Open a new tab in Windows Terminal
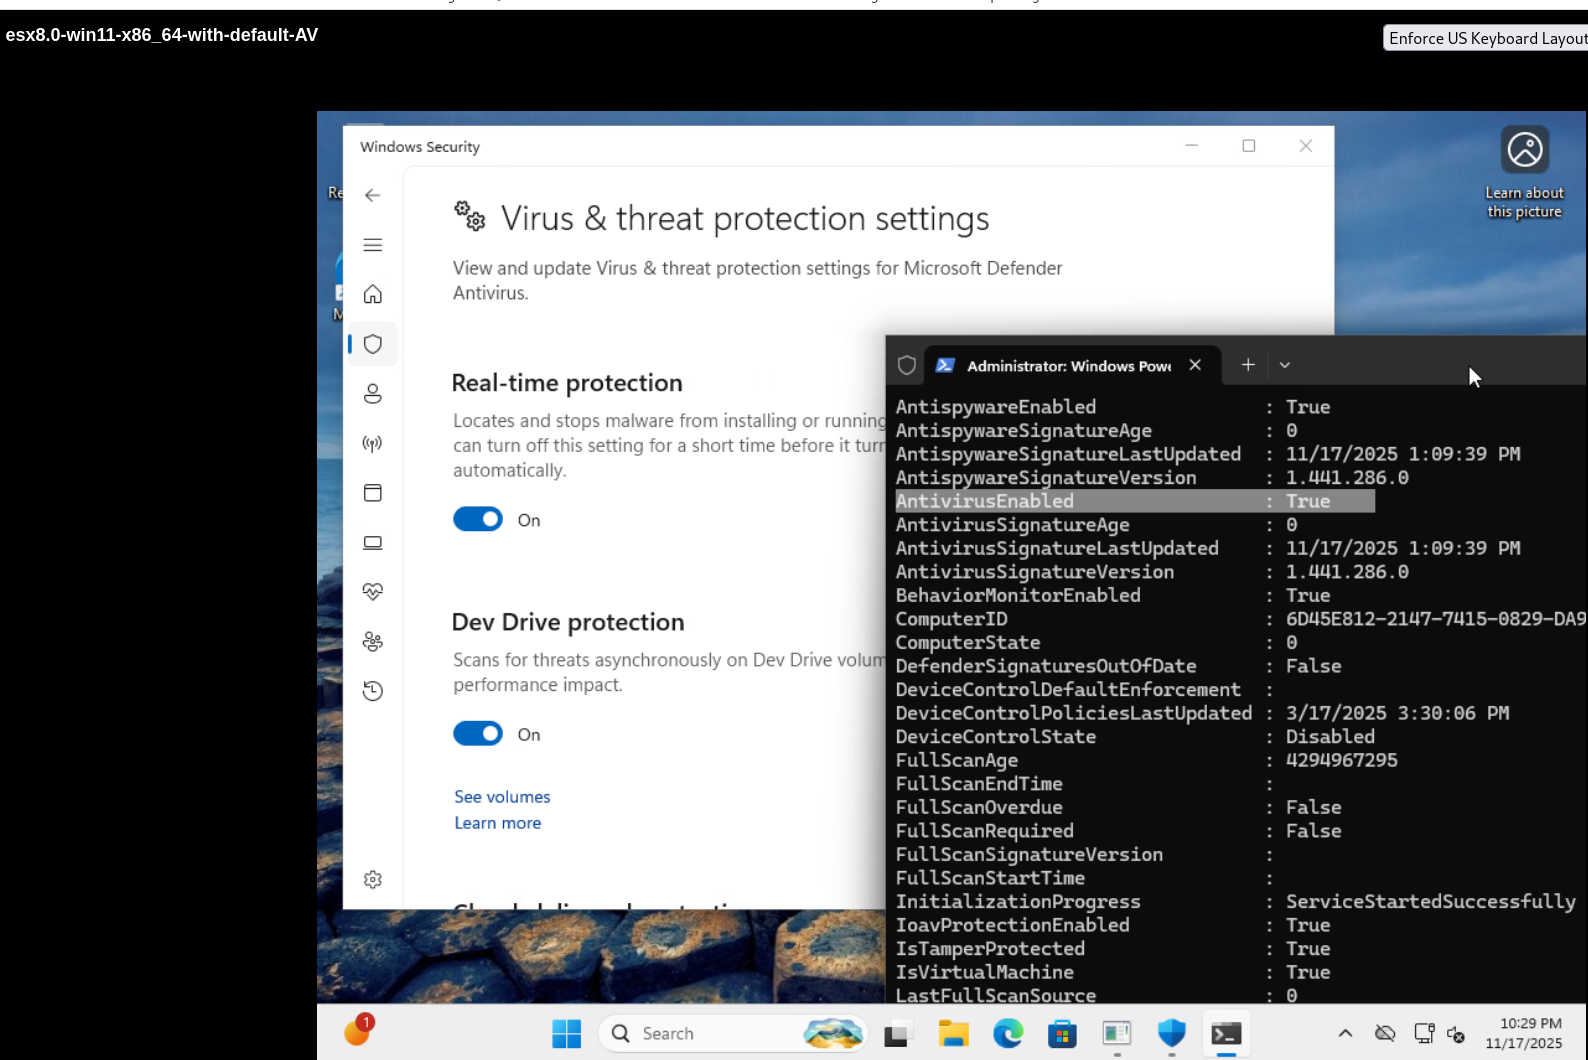This screenshot has width=1588, height=1060. [1248, 365]
